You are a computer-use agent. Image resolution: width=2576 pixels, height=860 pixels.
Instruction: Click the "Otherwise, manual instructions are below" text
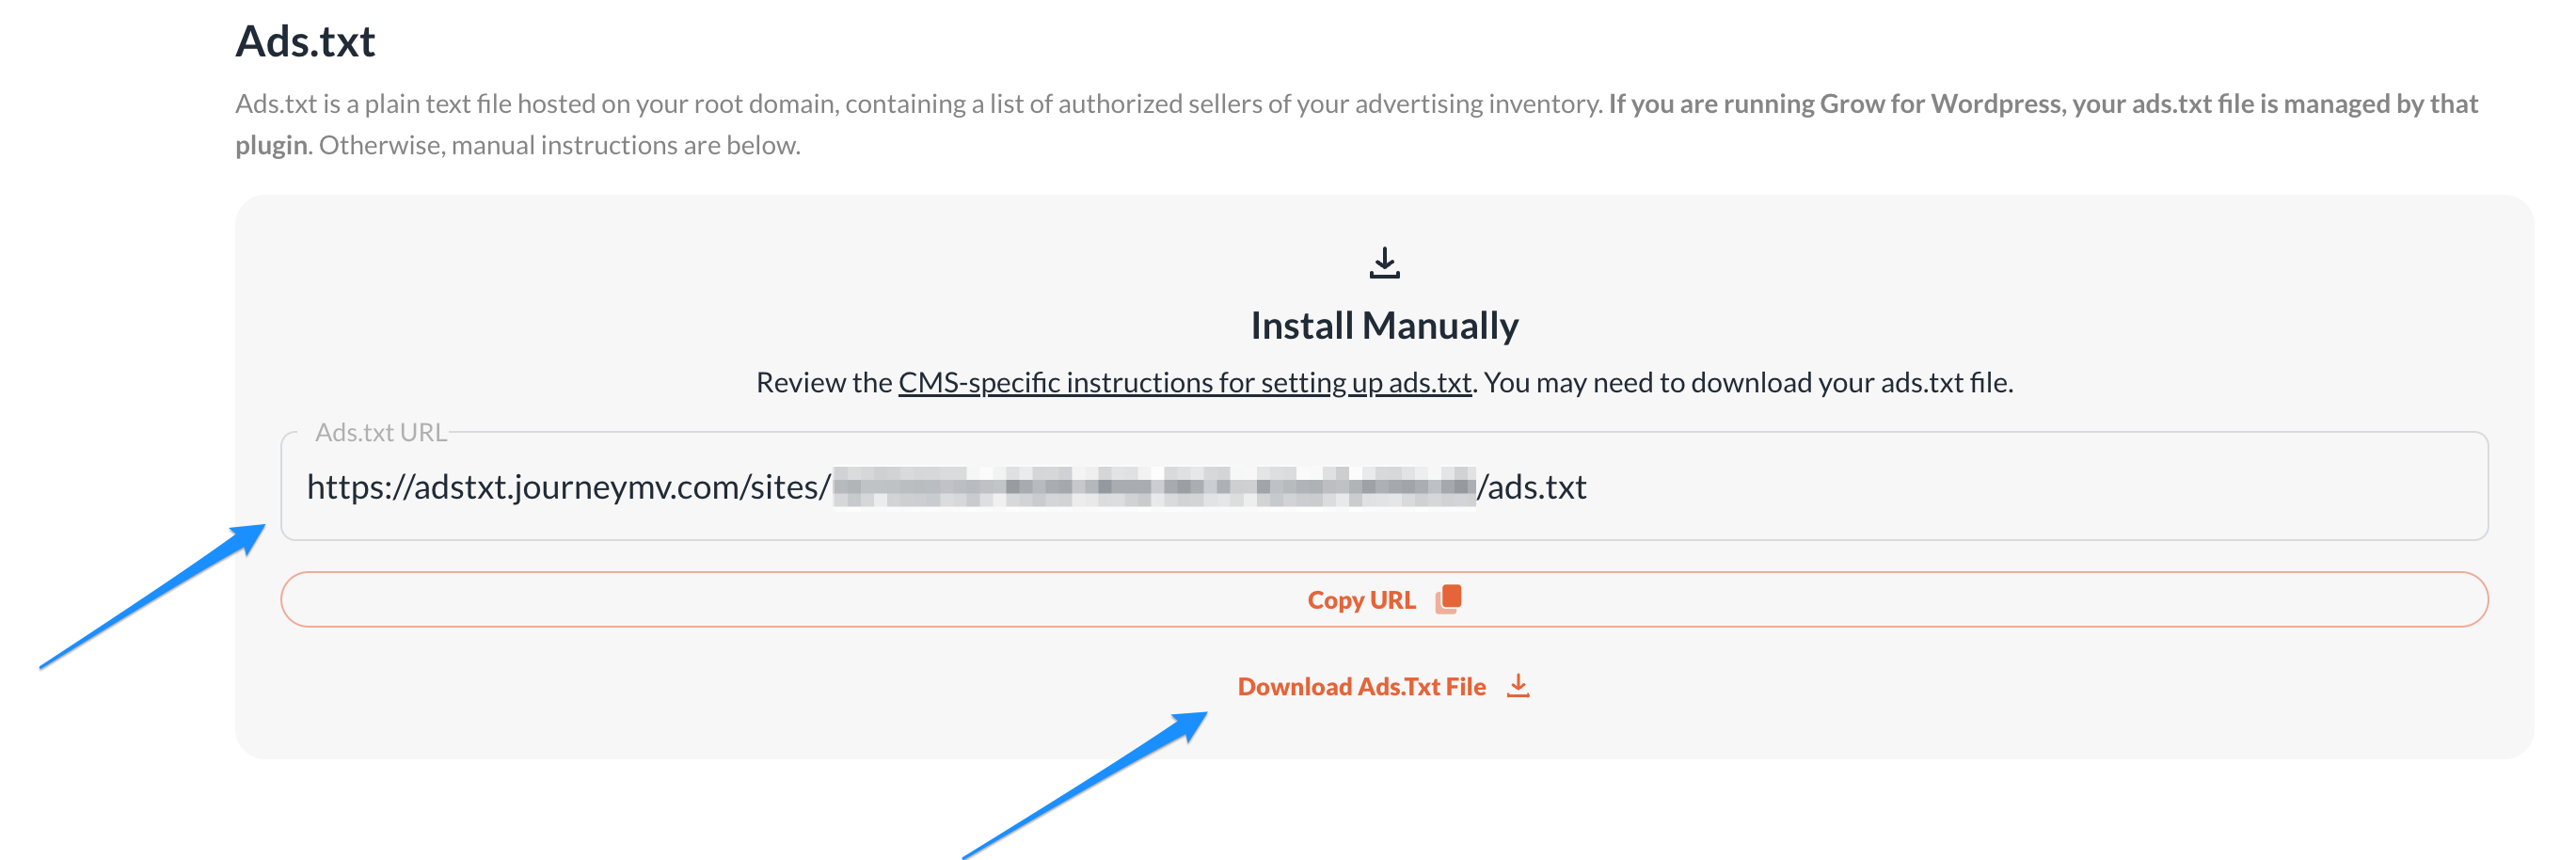[x=559, y=146]
